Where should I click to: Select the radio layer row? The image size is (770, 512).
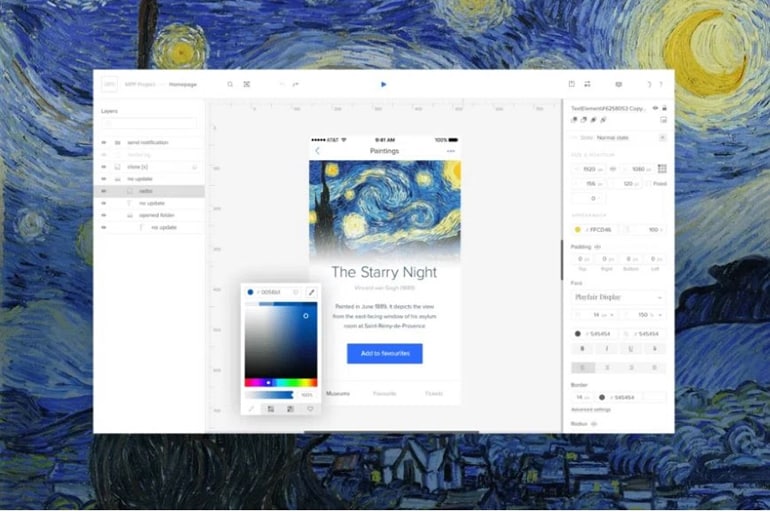149,191
